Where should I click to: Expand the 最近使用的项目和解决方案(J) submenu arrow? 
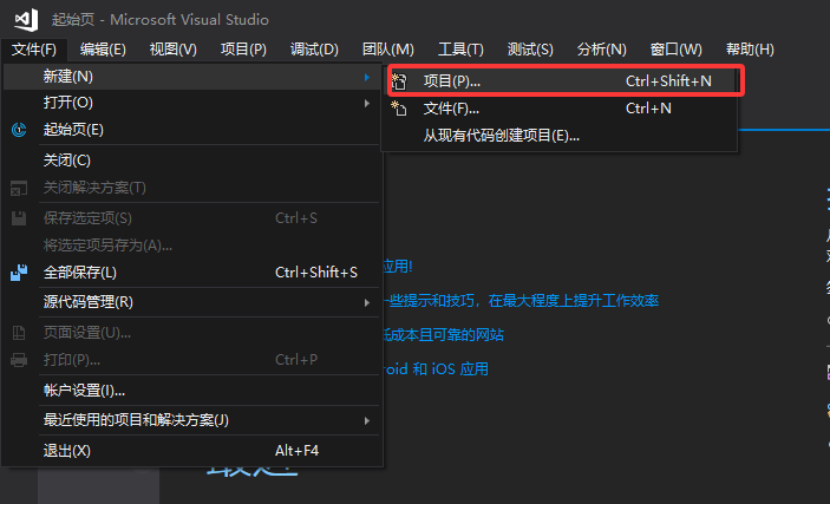[367, 421]
